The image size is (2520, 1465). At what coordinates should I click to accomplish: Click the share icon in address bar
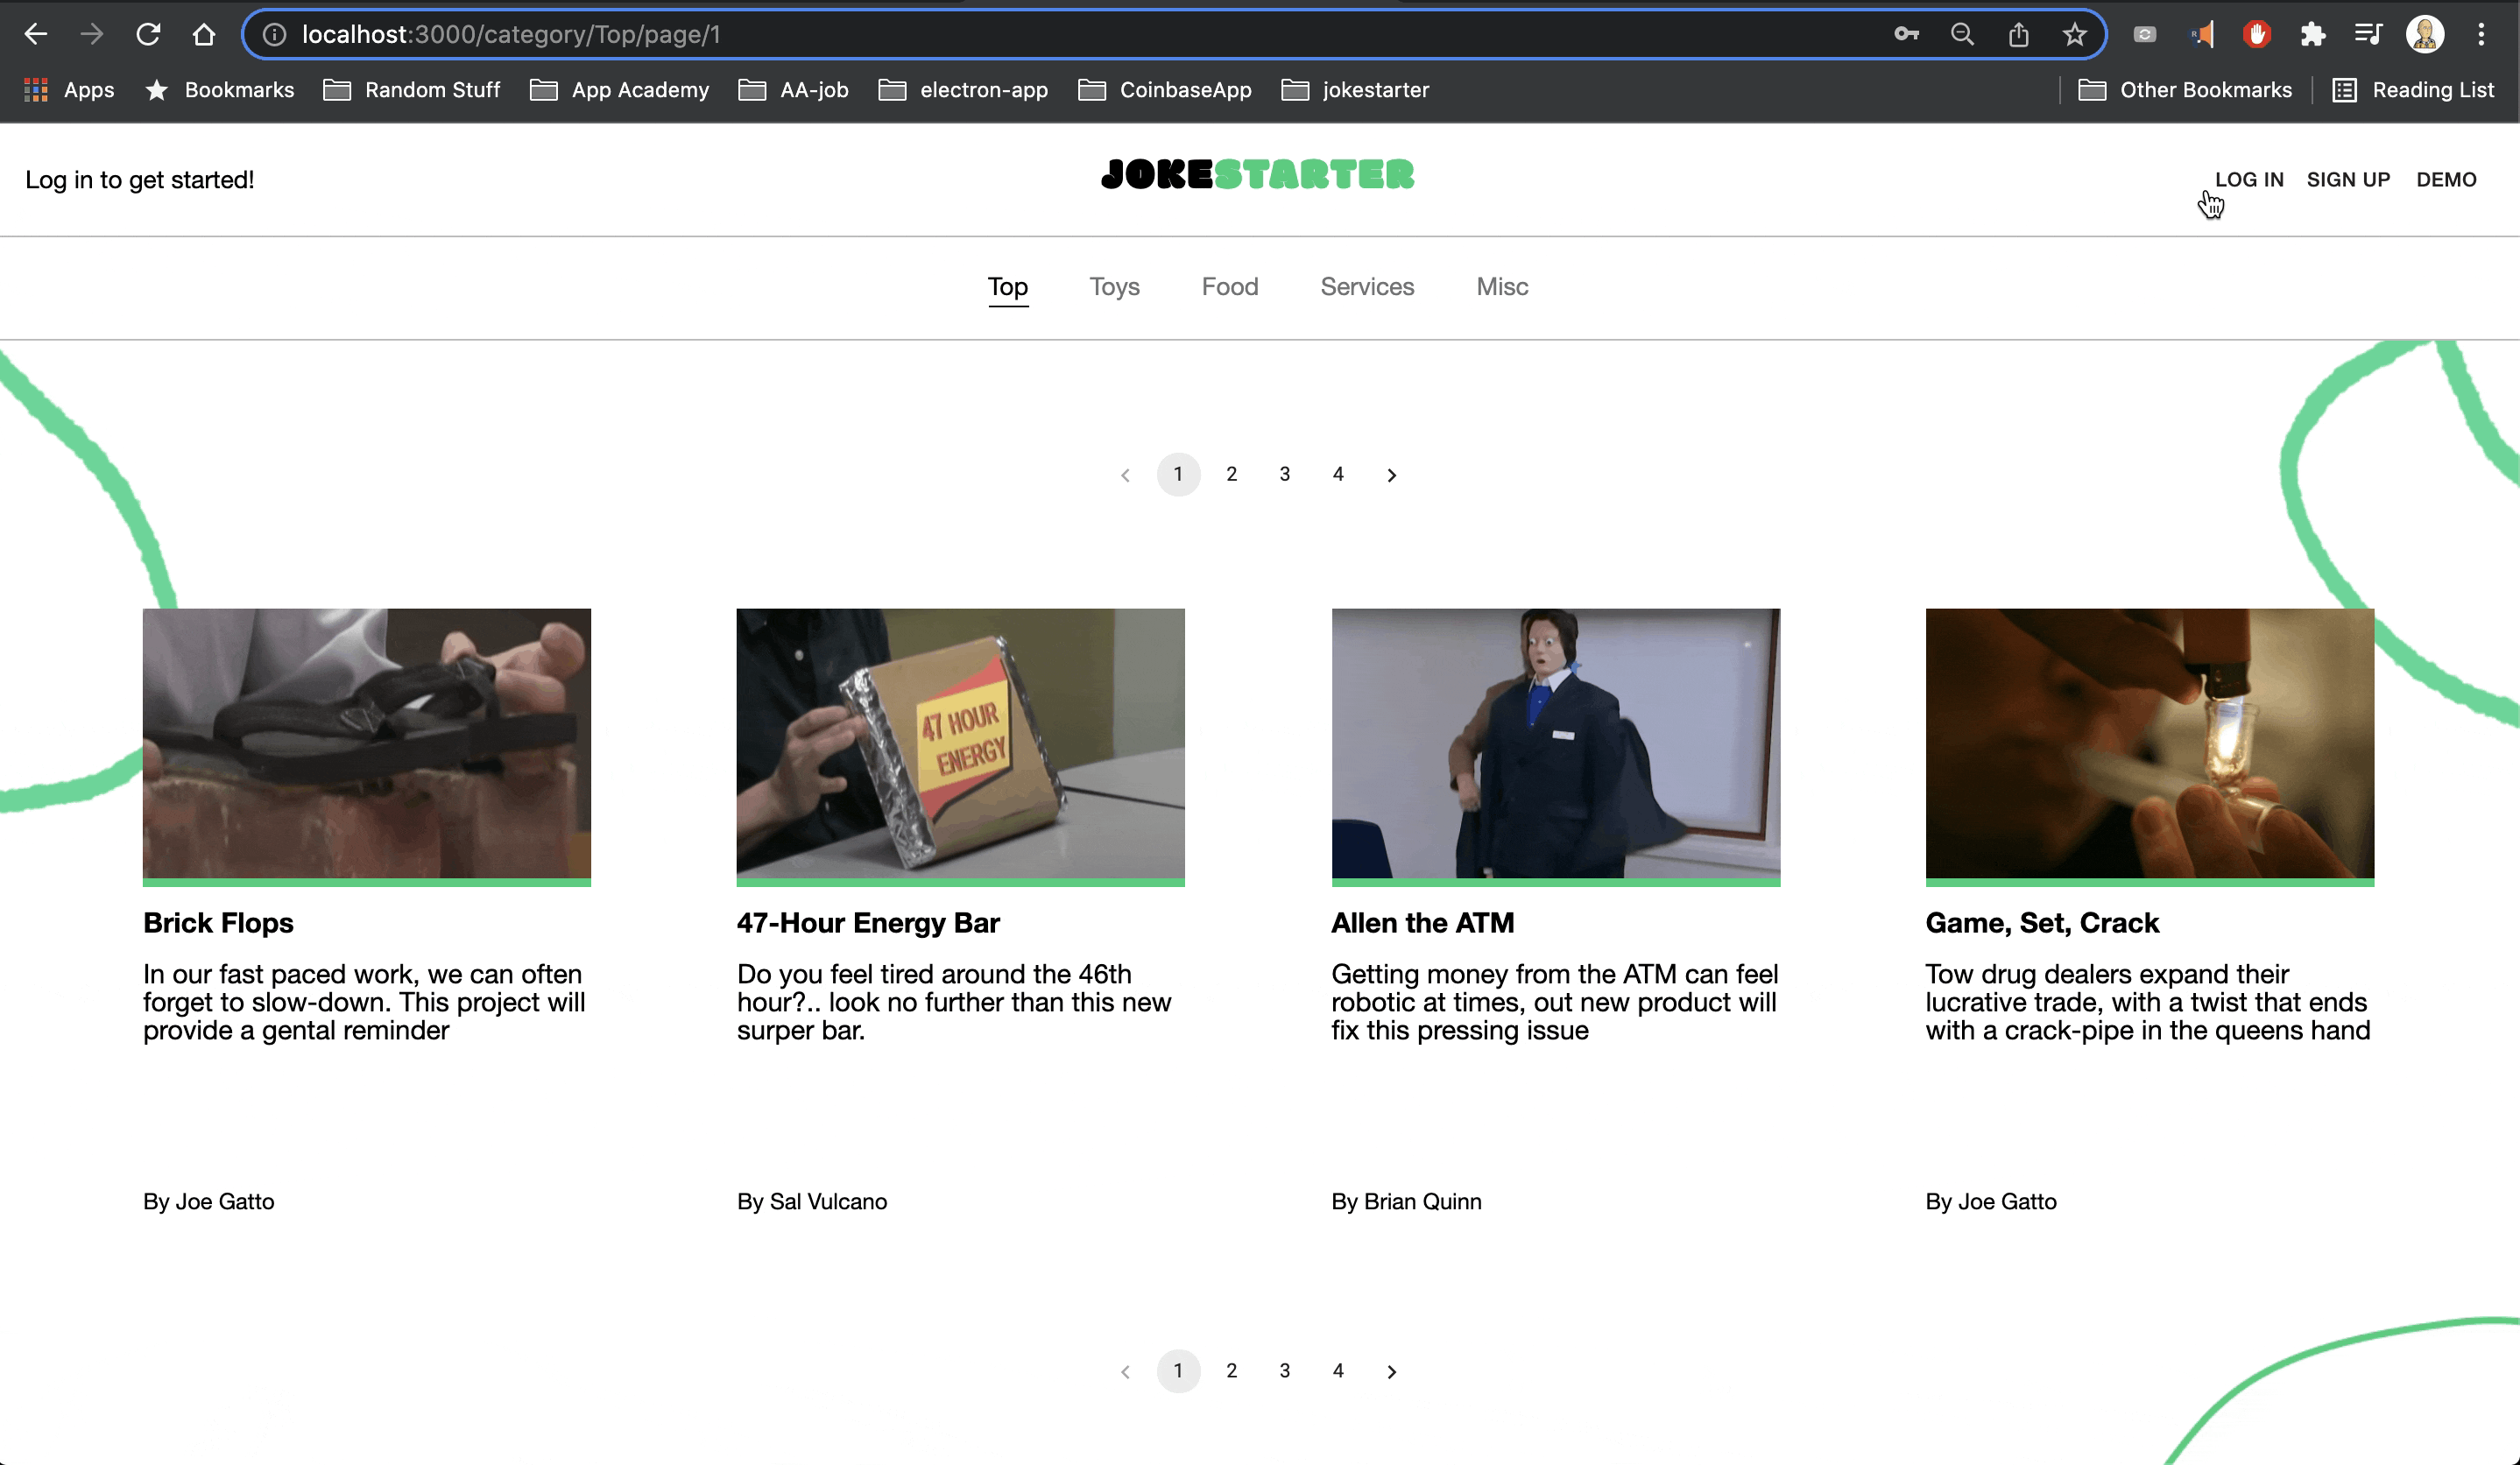2018,35
